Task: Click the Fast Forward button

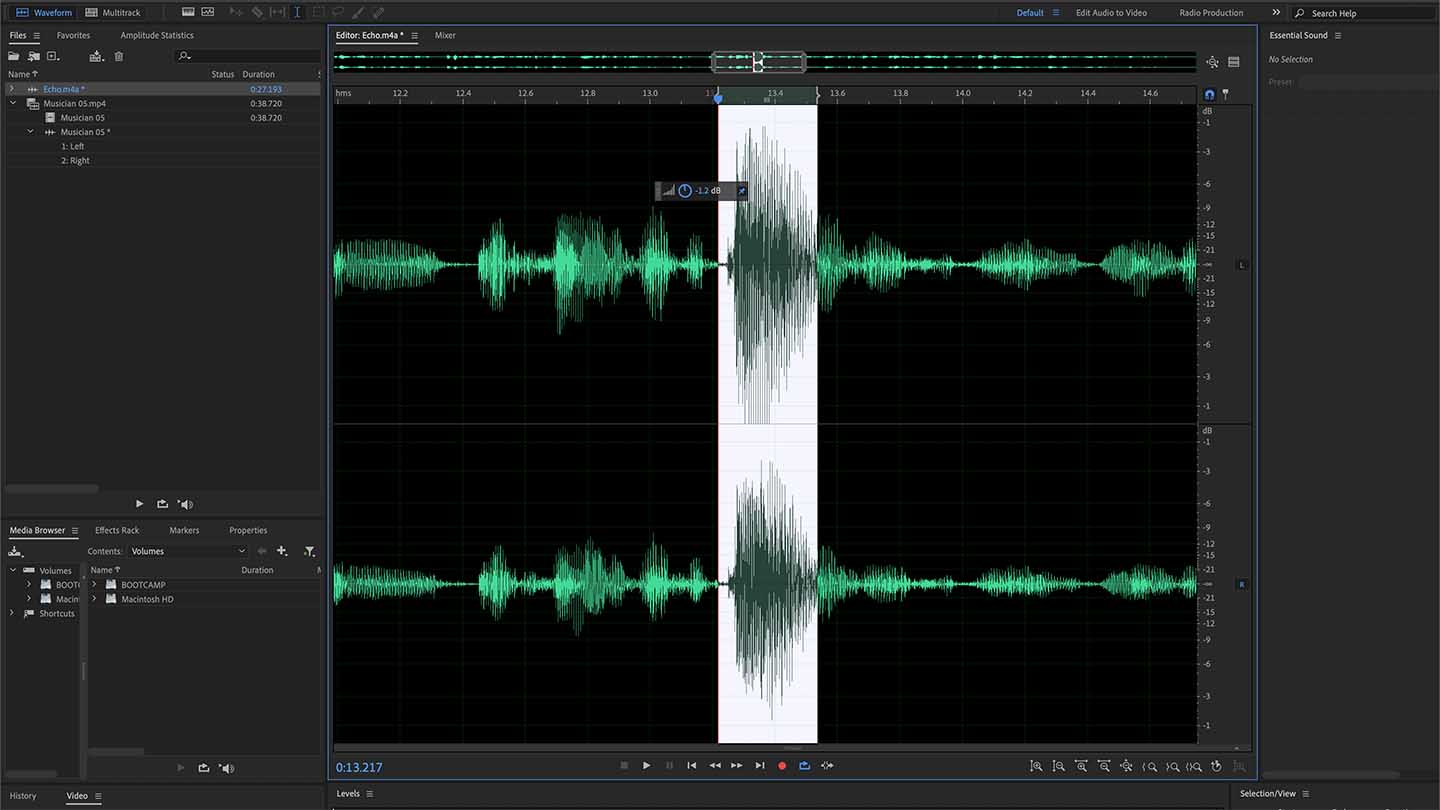Action: (x=737, y=766)
